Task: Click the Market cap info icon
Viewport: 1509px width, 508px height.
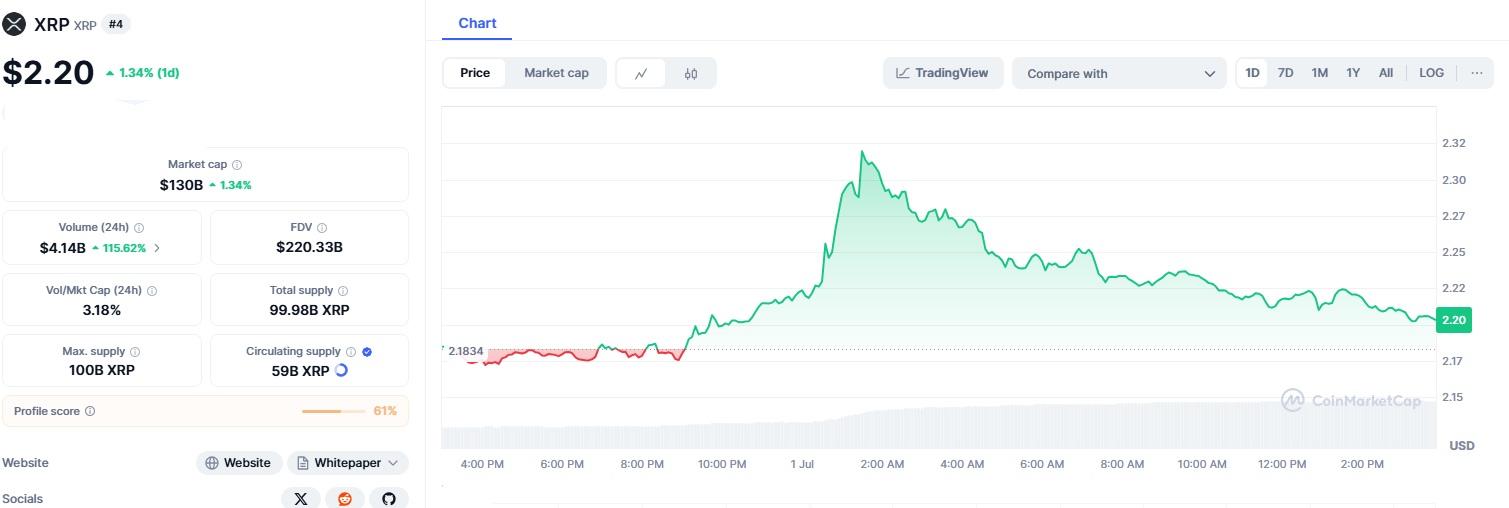Action: (x=237, y=164)
